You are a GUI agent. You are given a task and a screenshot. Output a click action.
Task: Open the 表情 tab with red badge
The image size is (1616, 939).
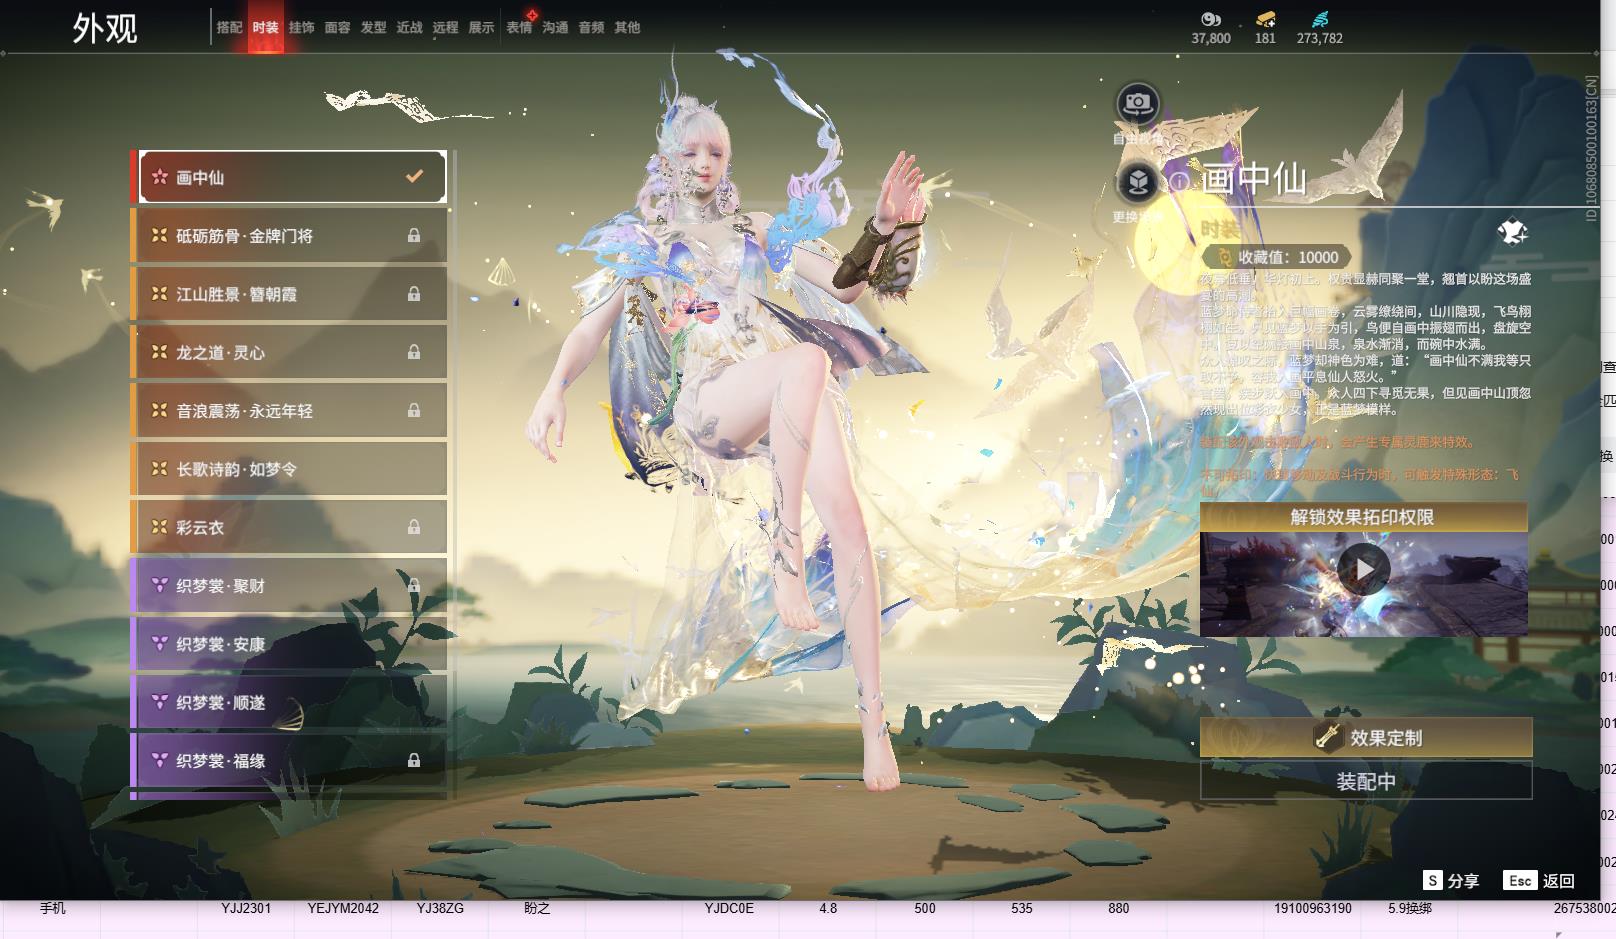click(x=518, y=27)
